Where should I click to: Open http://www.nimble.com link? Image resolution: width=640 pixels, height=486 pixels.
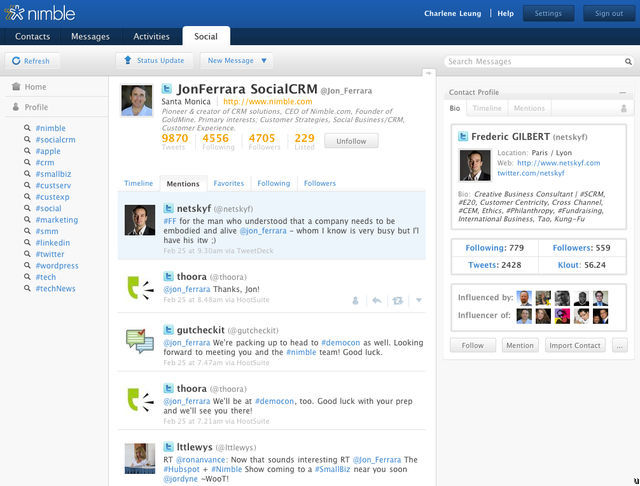coord(268,101)
